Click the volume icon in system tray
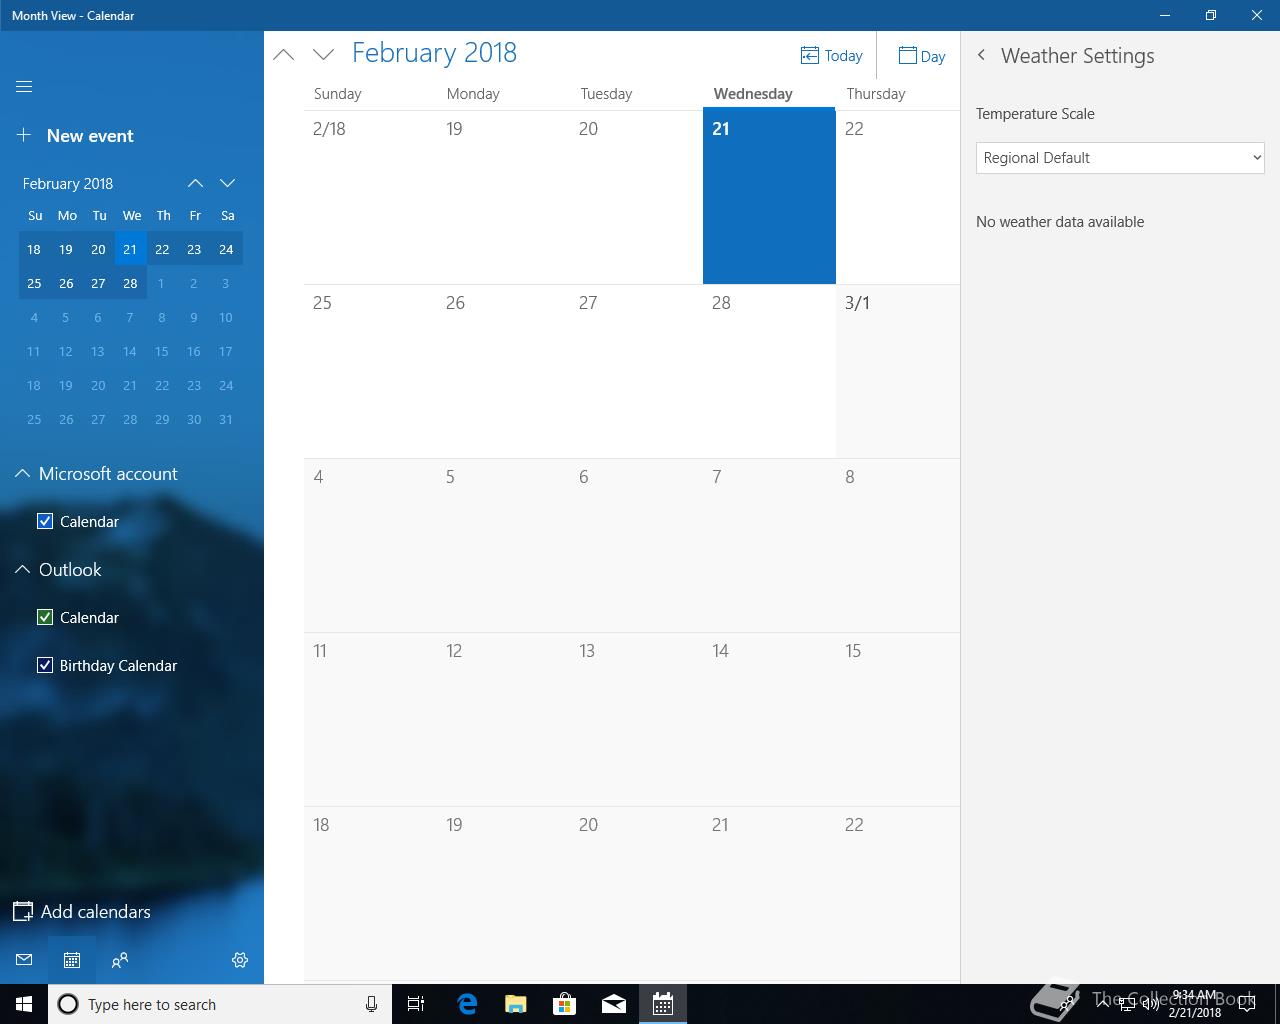The height and width of the screenshot is (1024, 1280). (x=1150, y=1004)
